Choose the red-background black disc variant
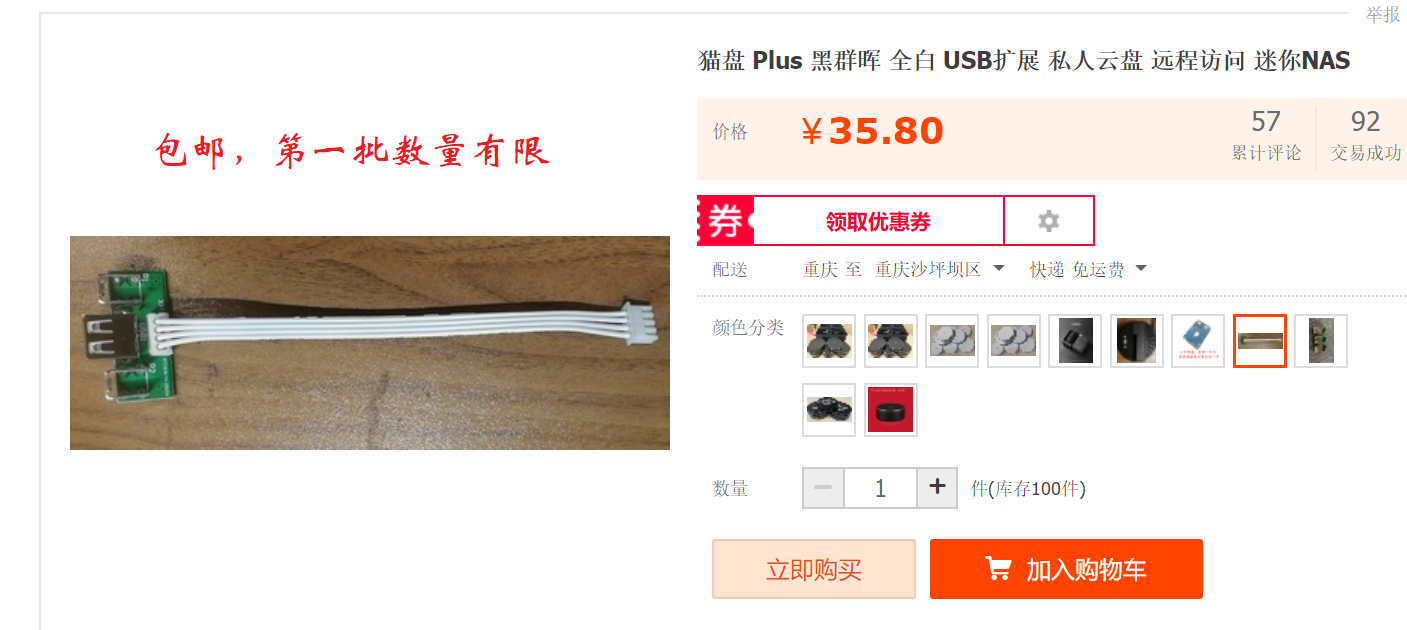 890,410
